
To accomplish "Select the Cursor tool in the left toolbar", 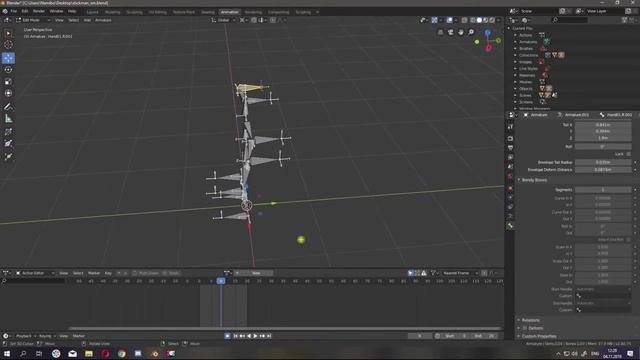I will point(8,45).
